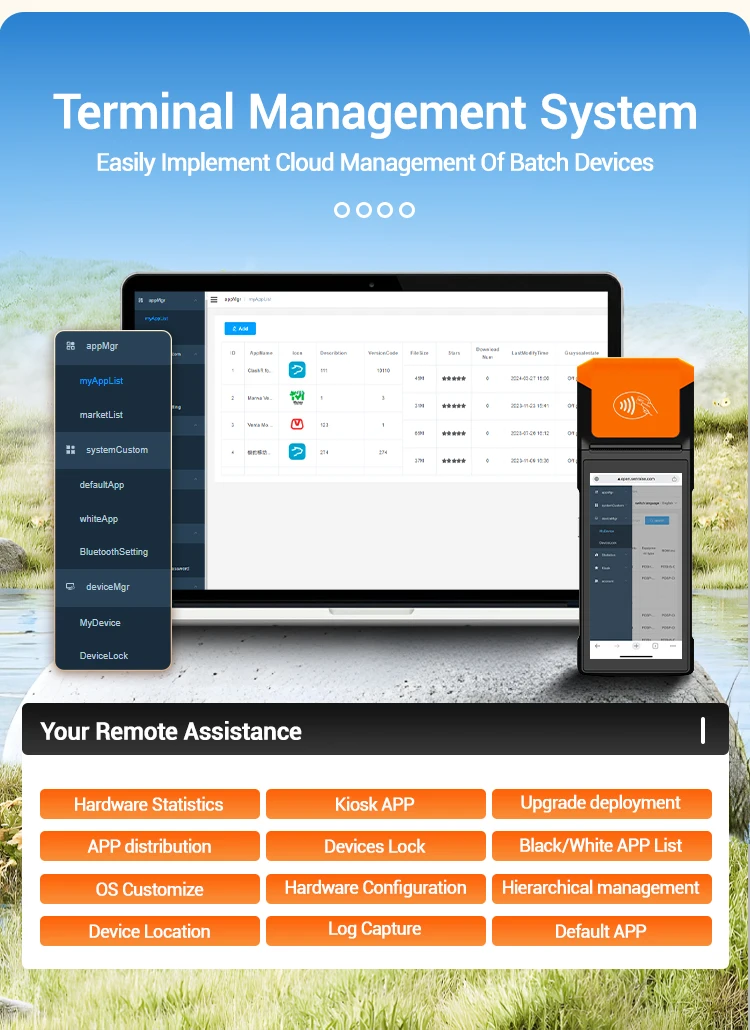
Task: Open MyDevice in the floating sidebar
Action: [100, 623]
